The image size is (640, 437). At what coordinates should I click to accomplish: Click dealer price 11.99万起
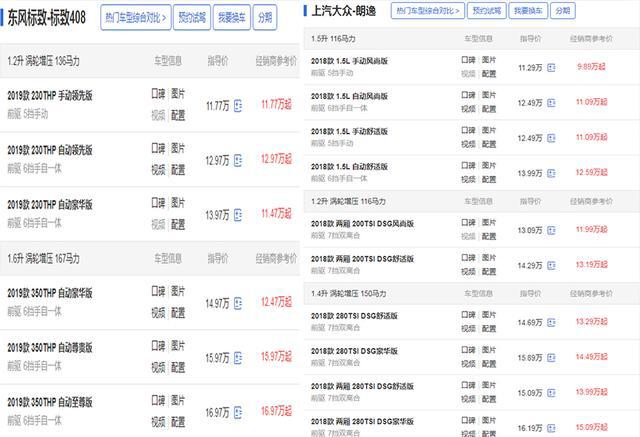point(591,230)
